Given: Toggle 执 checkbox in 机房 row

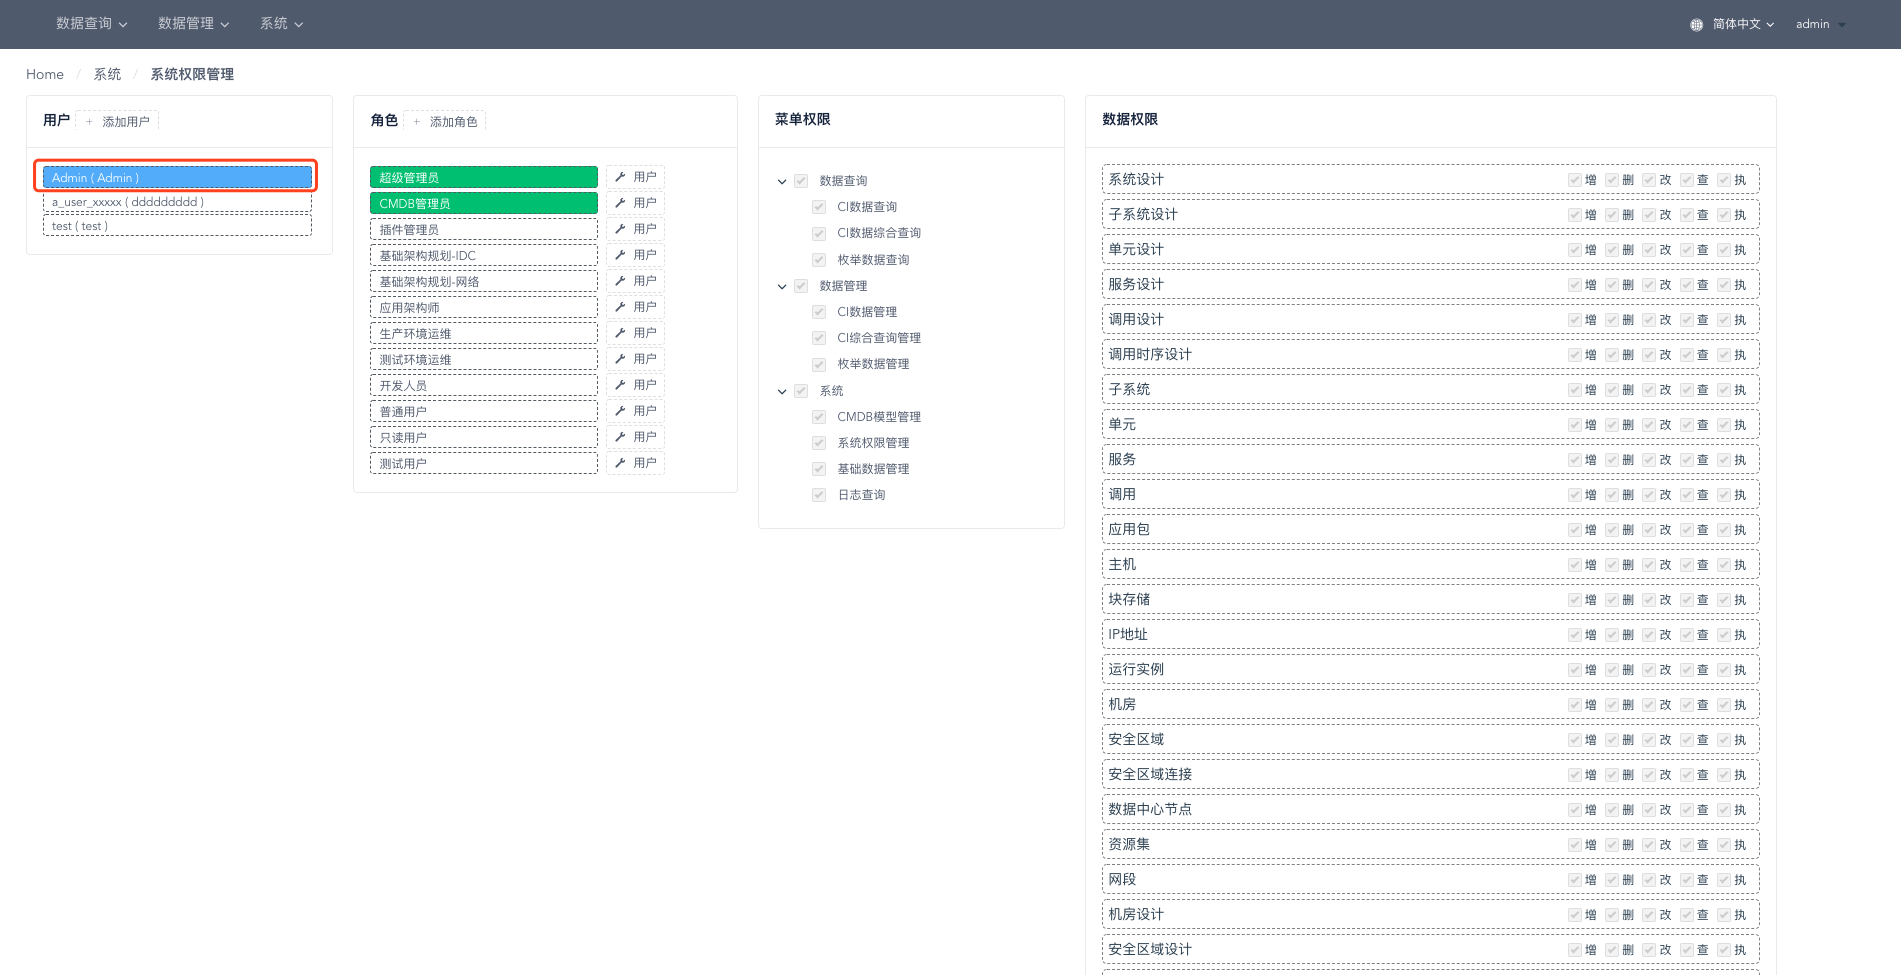Looking at the screenshot, I should coord(1724,705).
